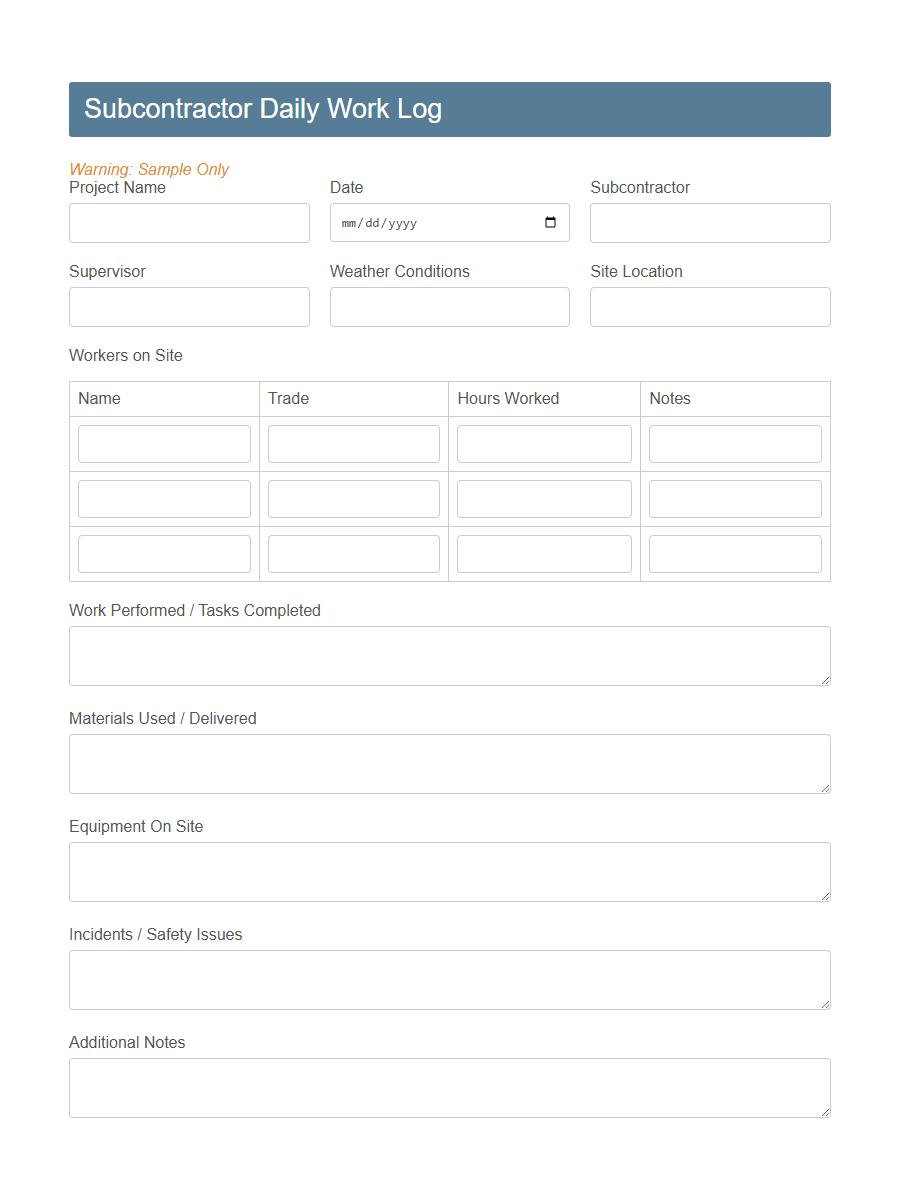Click the second row Notes field
The image size is (900, 1186).
[735, 498]
